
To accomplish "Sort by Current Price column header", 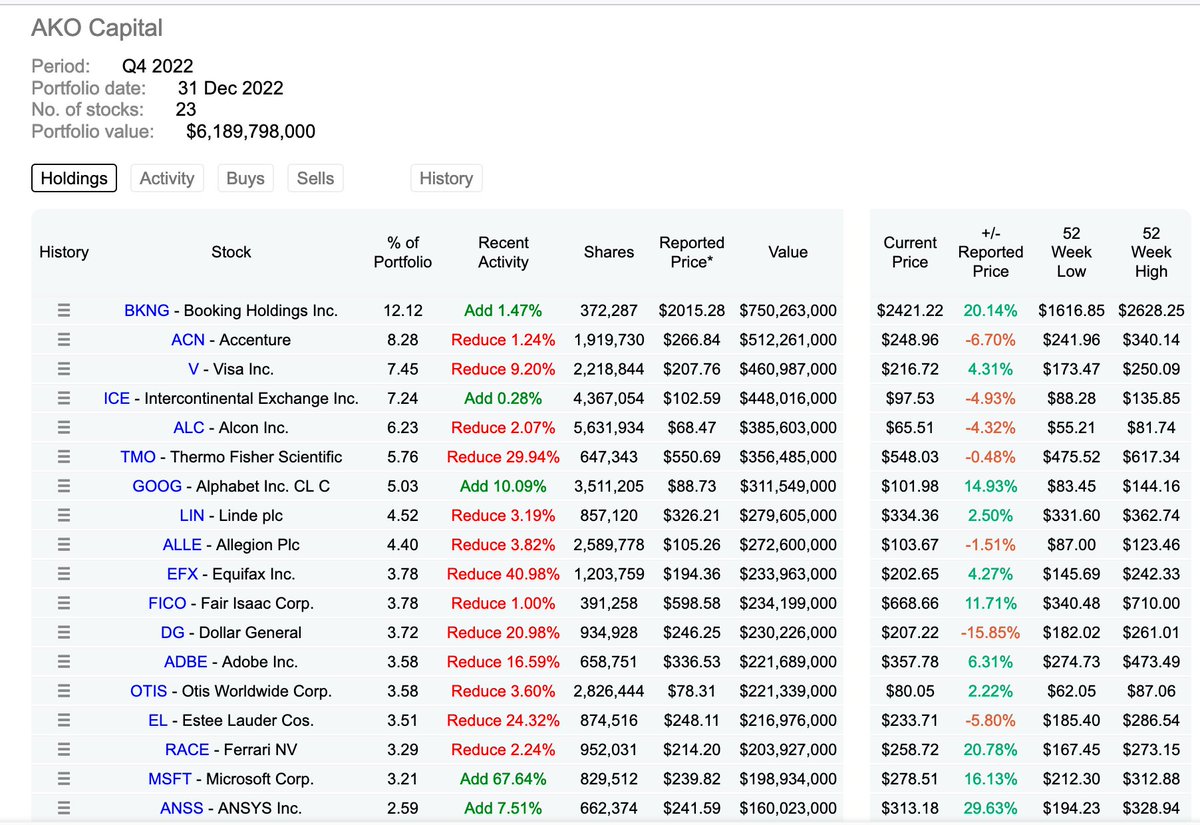I will [x=910, y=252].
